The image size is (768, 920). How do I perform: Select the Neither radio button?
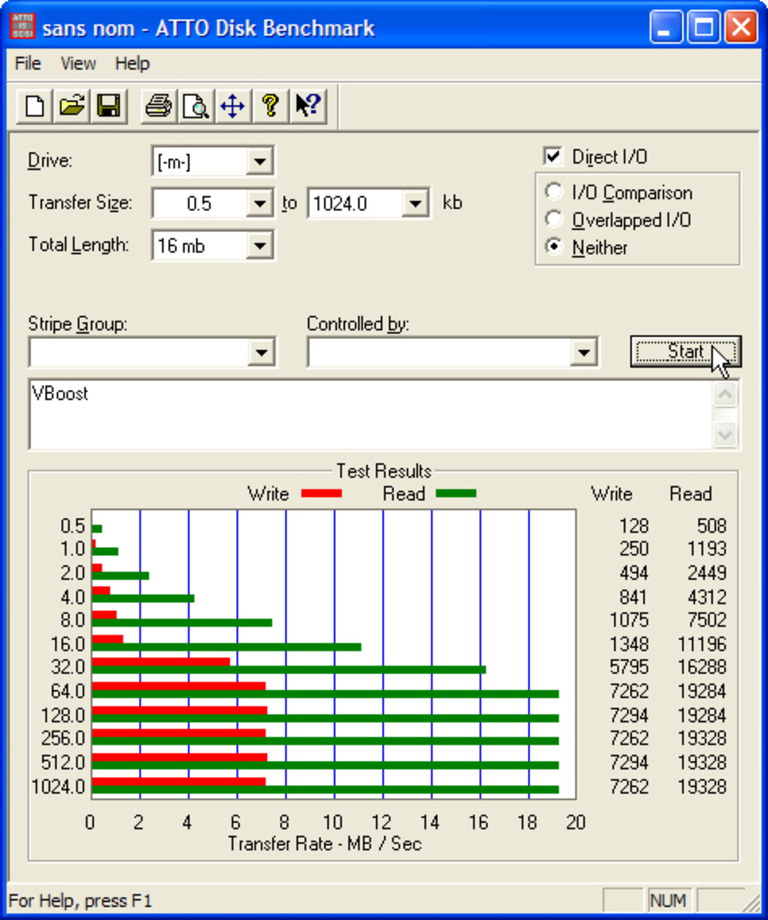[553, 247]
